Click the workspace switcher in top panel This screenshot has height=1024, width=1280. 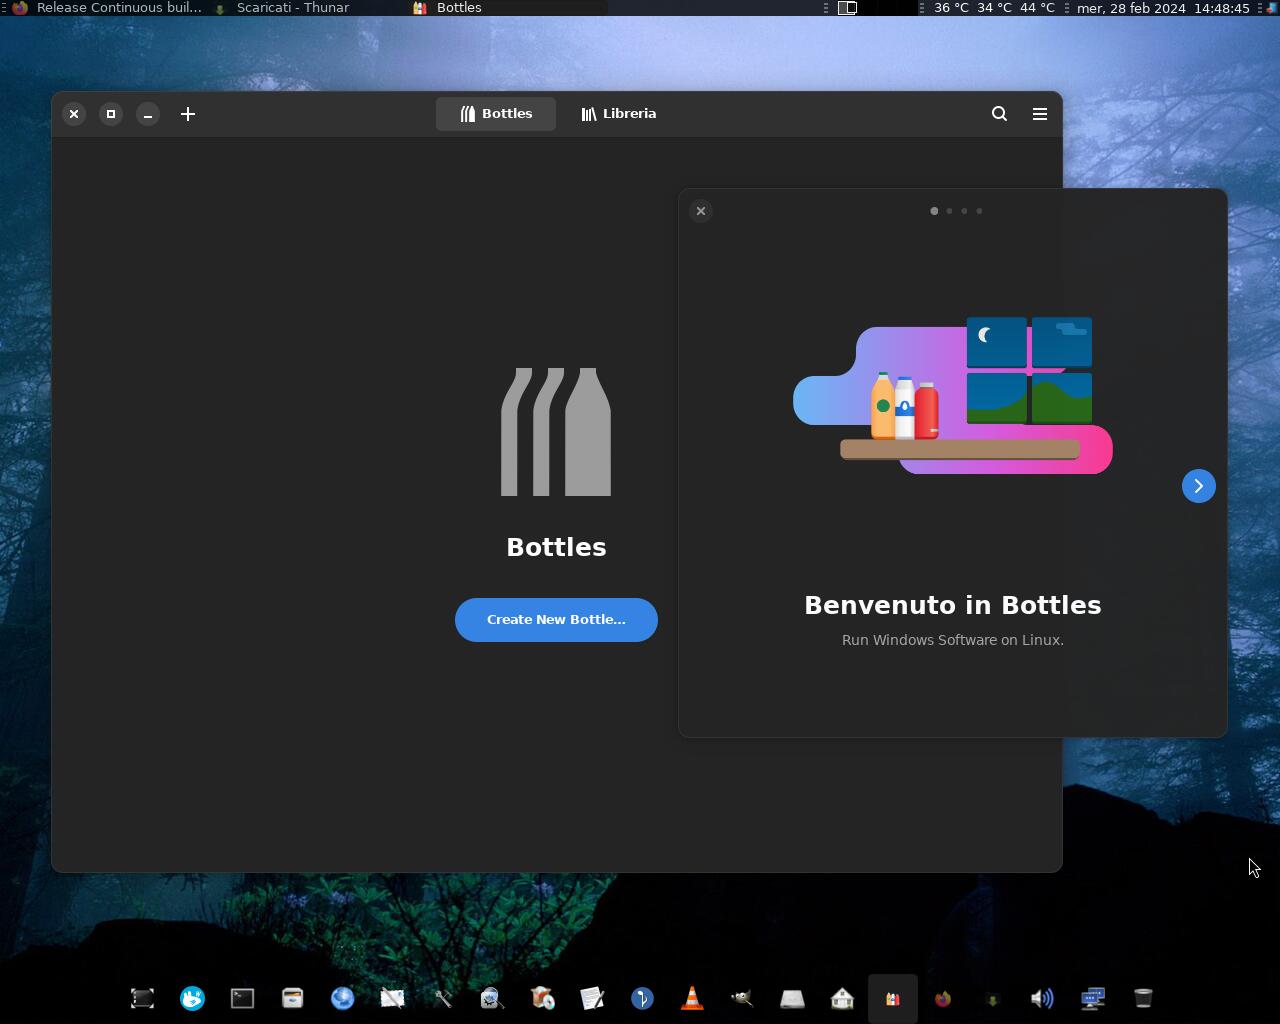[847, 8]
